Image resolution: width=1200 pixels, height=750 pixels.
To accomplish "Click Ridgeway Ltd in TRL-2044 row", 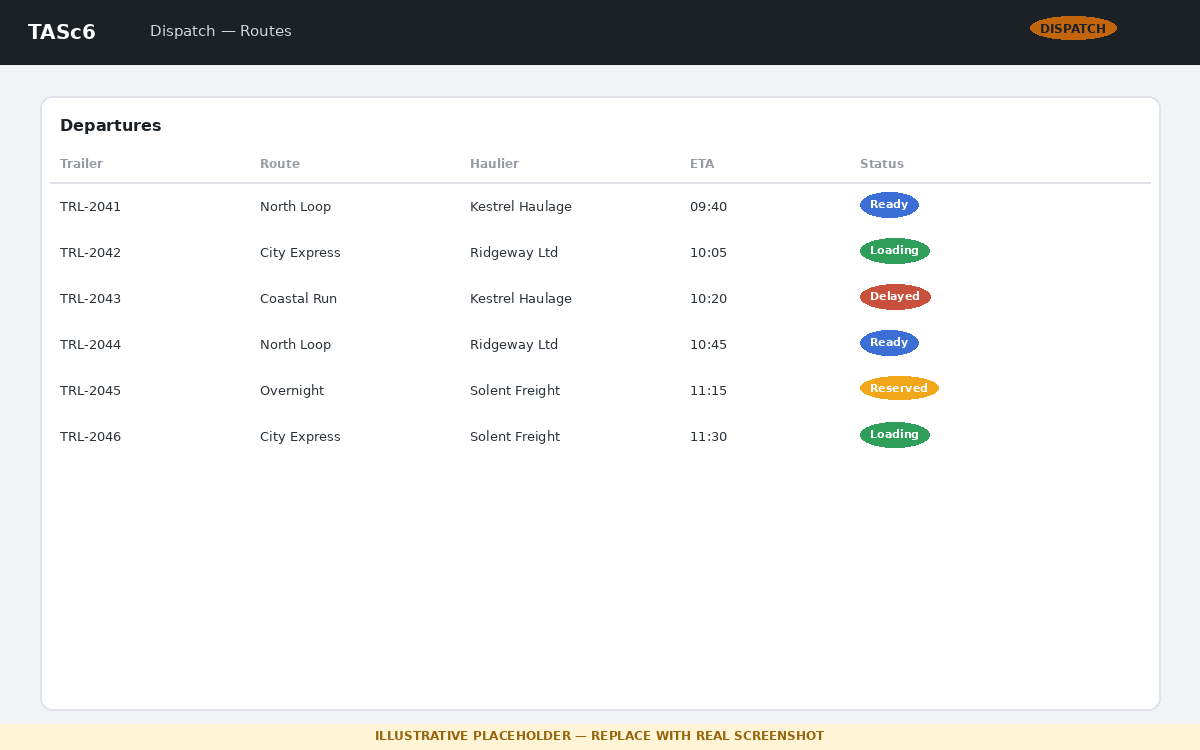I will coord(514,345).
